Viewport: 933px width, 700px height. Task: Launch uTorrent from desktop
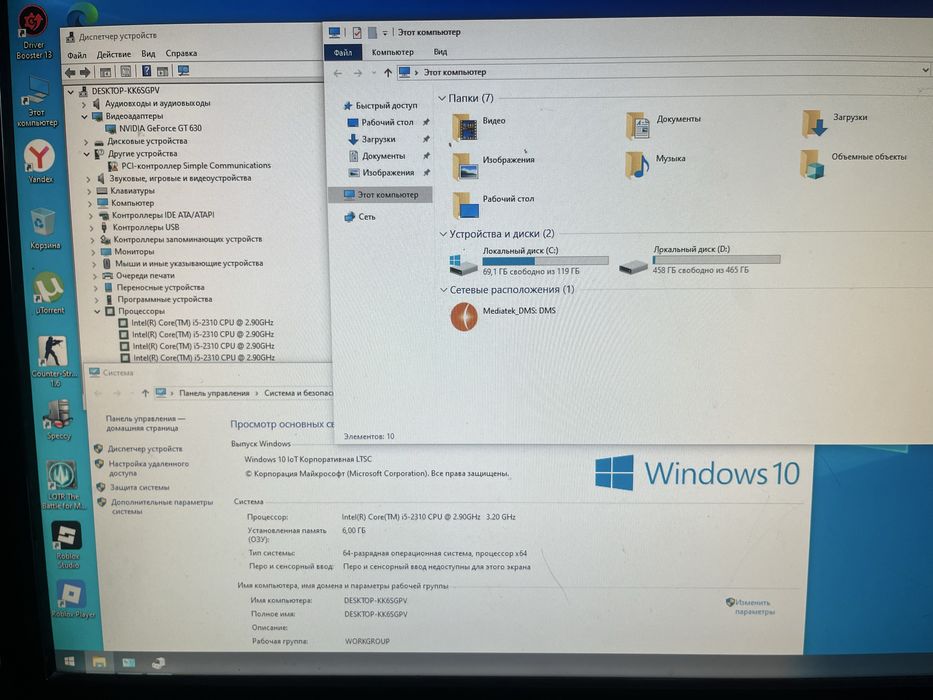pos(49,293)
